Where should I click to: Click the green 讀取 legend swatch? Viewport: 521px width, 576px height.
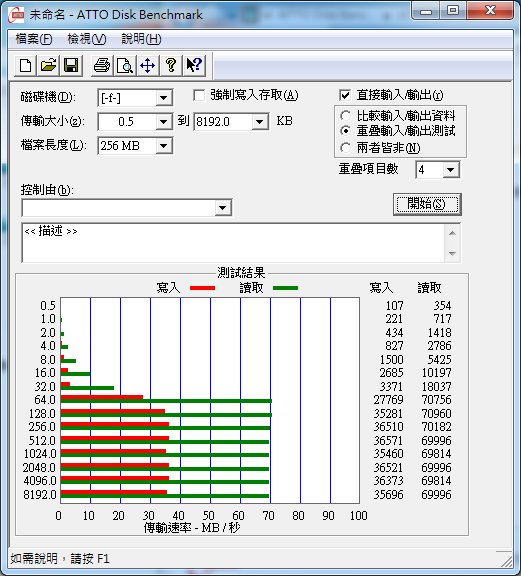pyautogui.click(x=285, y=288)
